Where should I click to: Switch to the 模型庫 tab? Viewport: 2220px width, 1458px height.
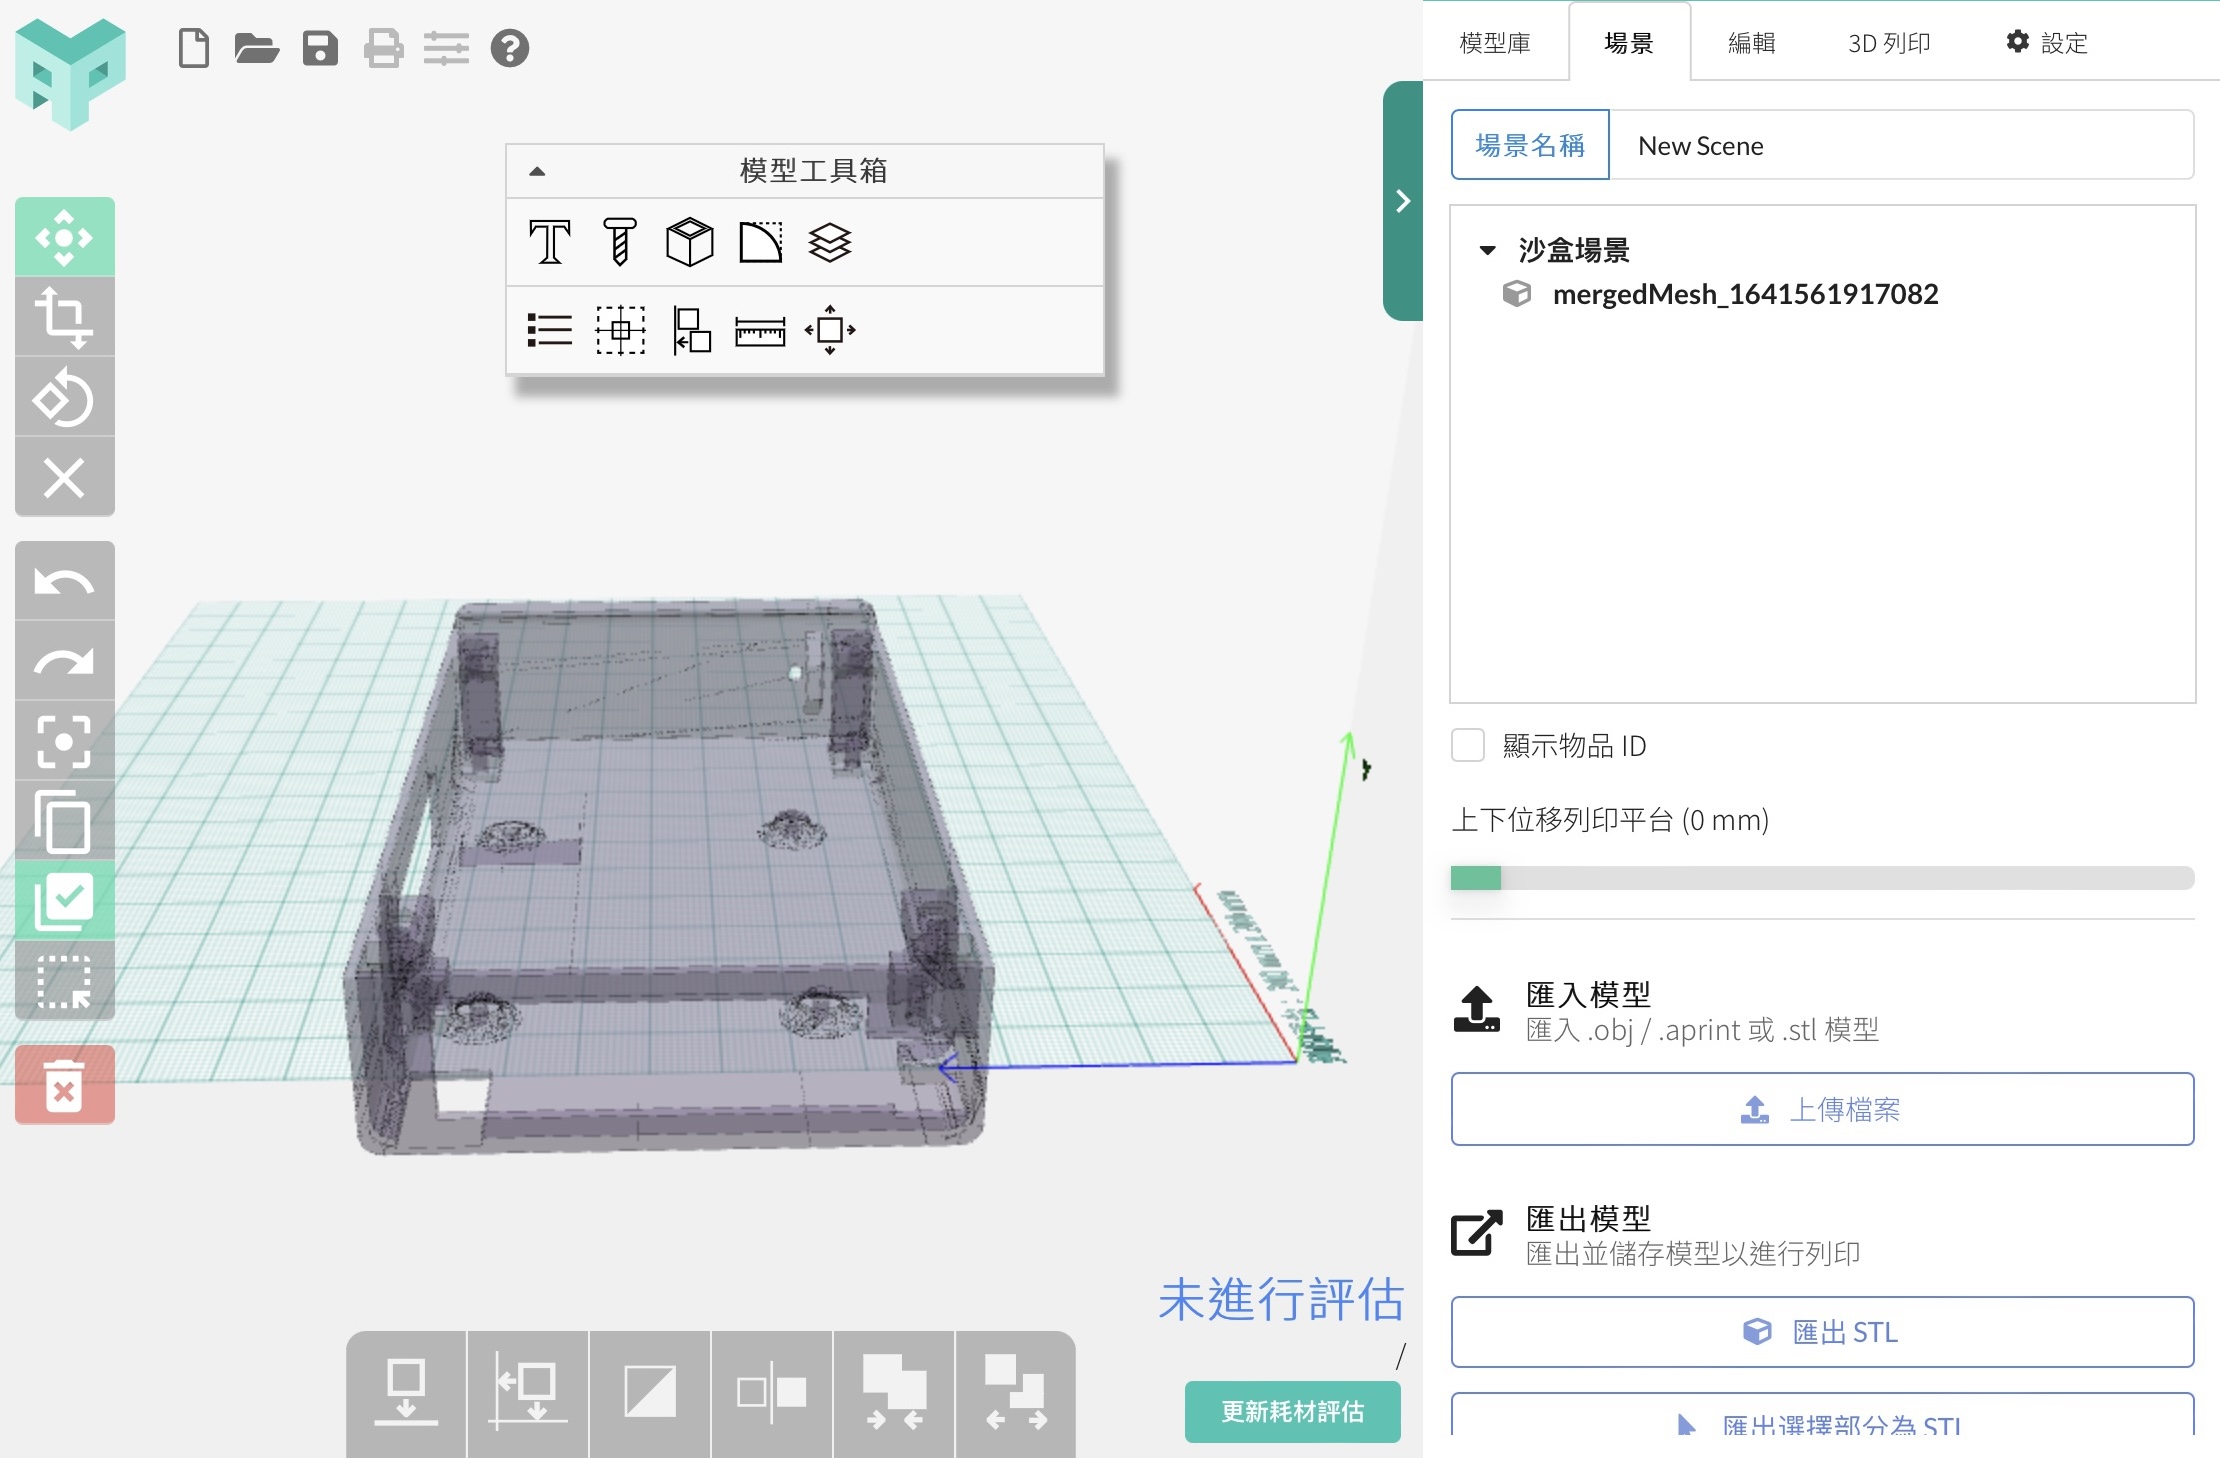[1495, 43]
